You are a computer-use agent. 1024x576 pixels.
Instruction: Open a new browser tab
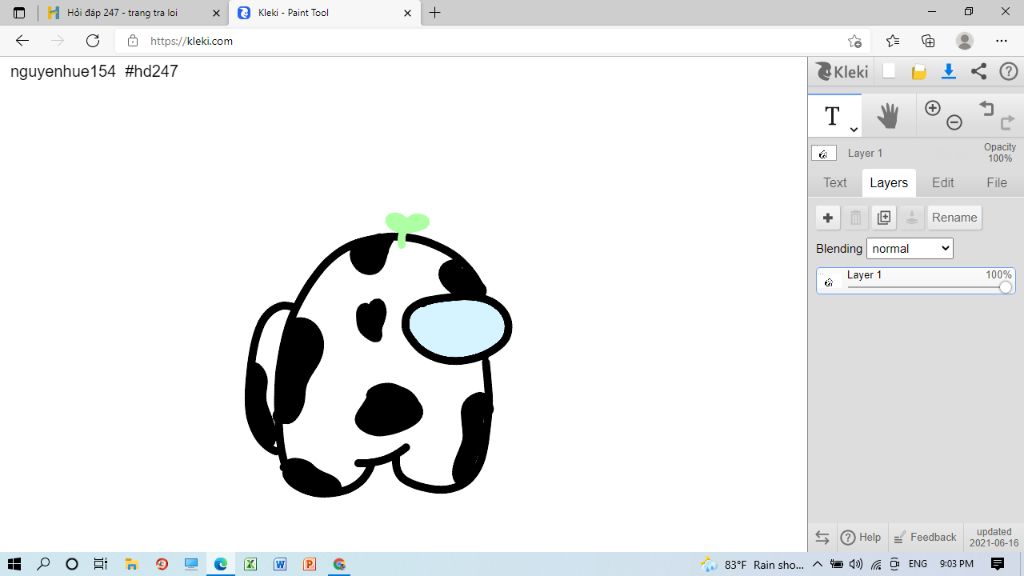click(x=435, y=12)
